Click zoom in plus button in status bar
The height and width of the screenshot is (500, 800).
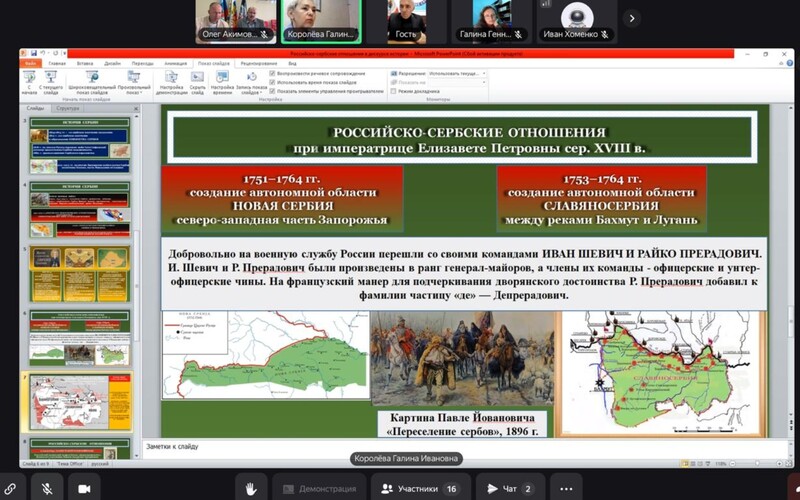coord(779,464)
